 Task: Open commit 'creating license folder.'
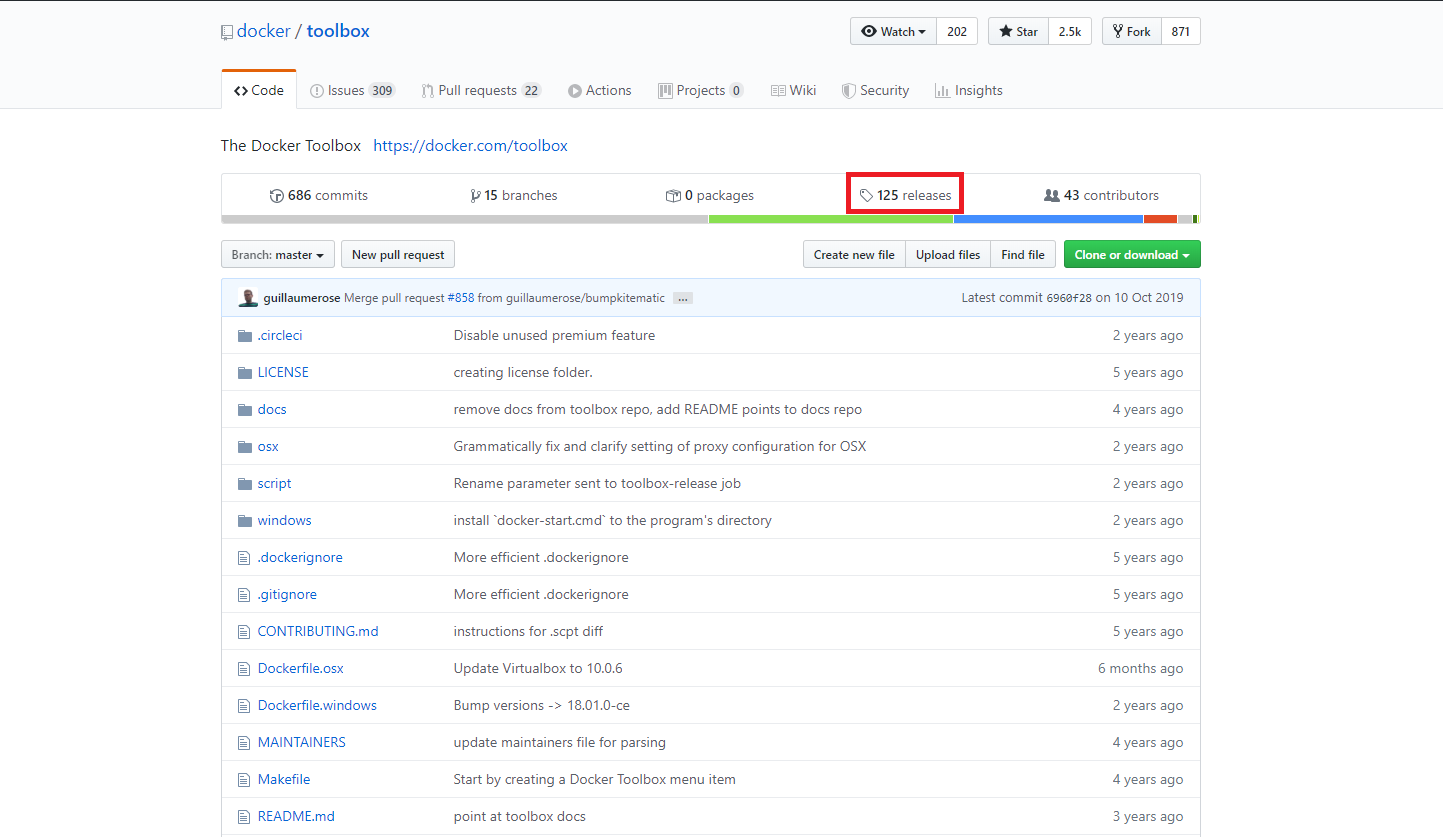[523, 373]
